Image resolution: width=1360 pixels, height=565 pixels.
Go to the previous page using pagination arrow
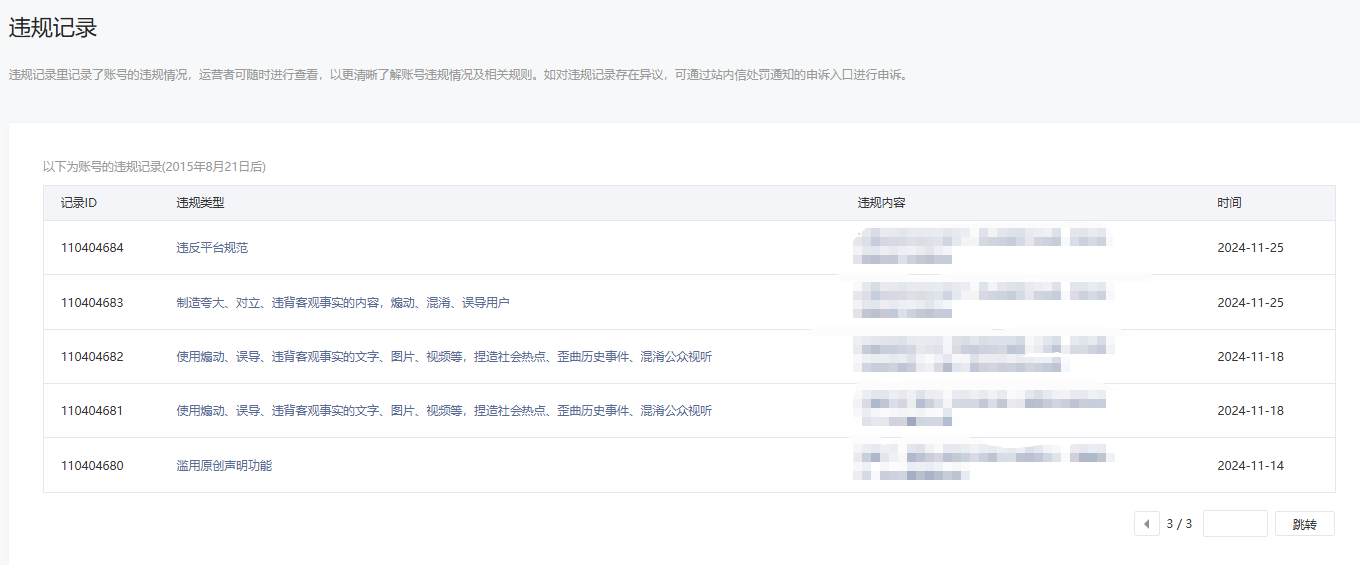[x=1146, y=524]
